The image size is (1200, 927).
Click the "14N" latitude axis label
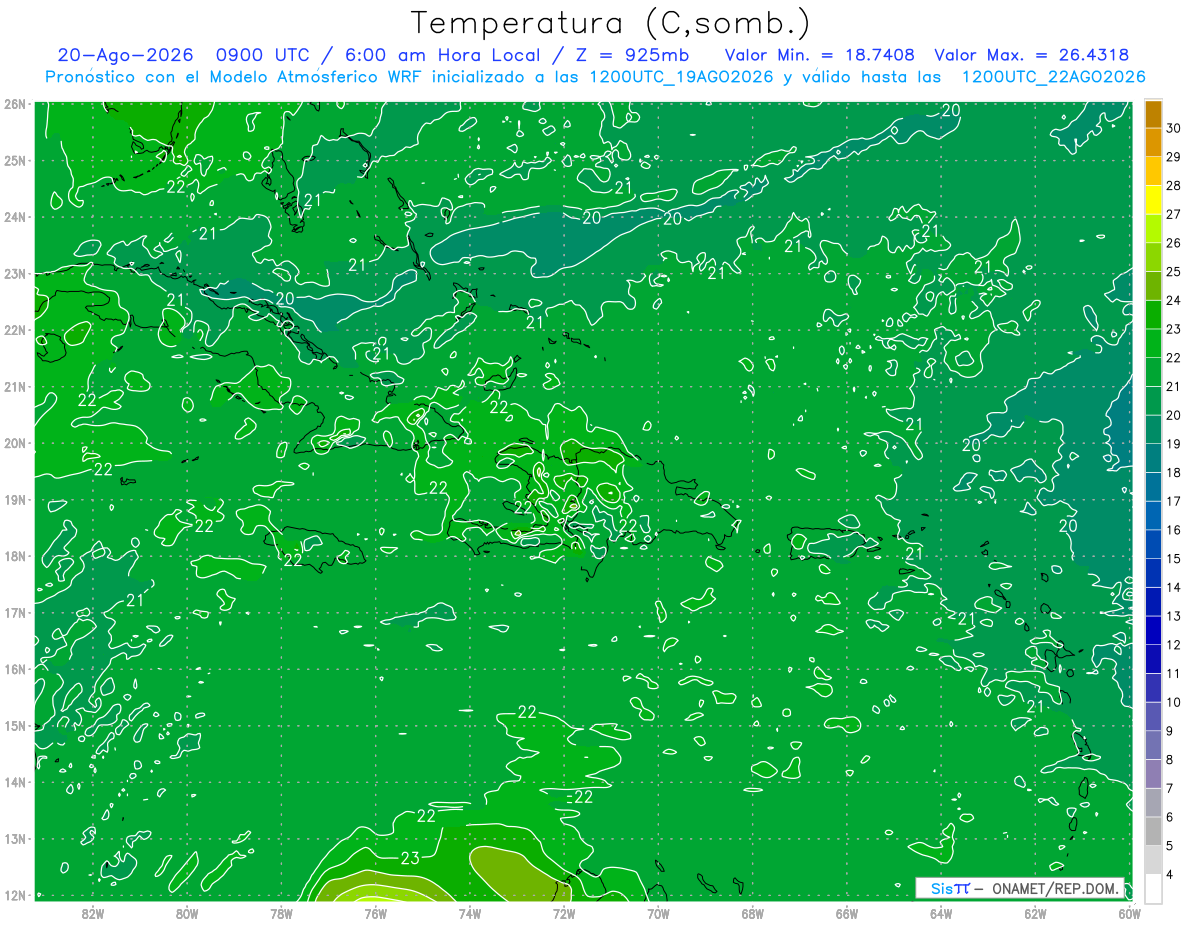coord(14,782)
